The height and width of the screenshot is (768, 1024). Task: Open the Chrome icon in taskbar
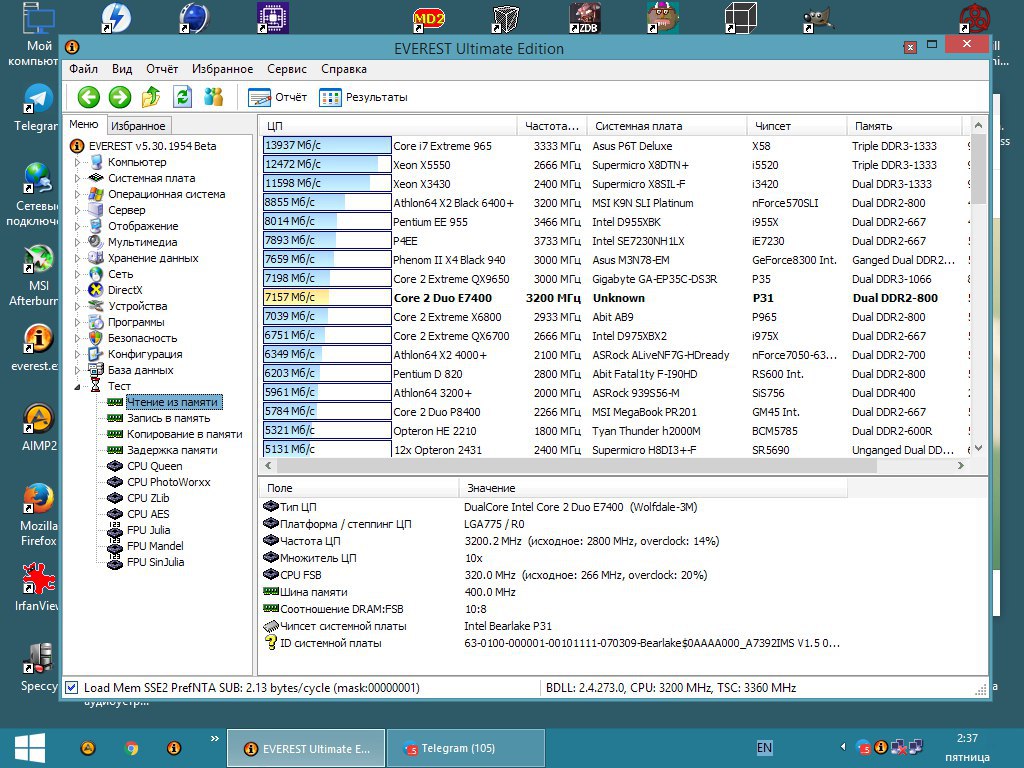pos(131,748)
